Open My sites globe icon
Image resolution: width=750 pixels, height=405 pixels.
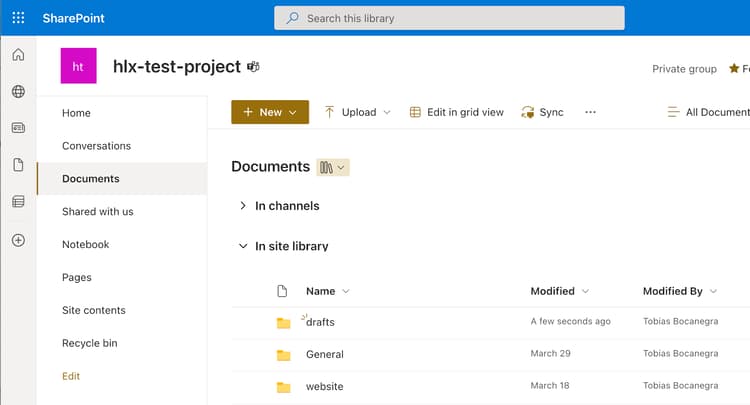tap(18, 92)
